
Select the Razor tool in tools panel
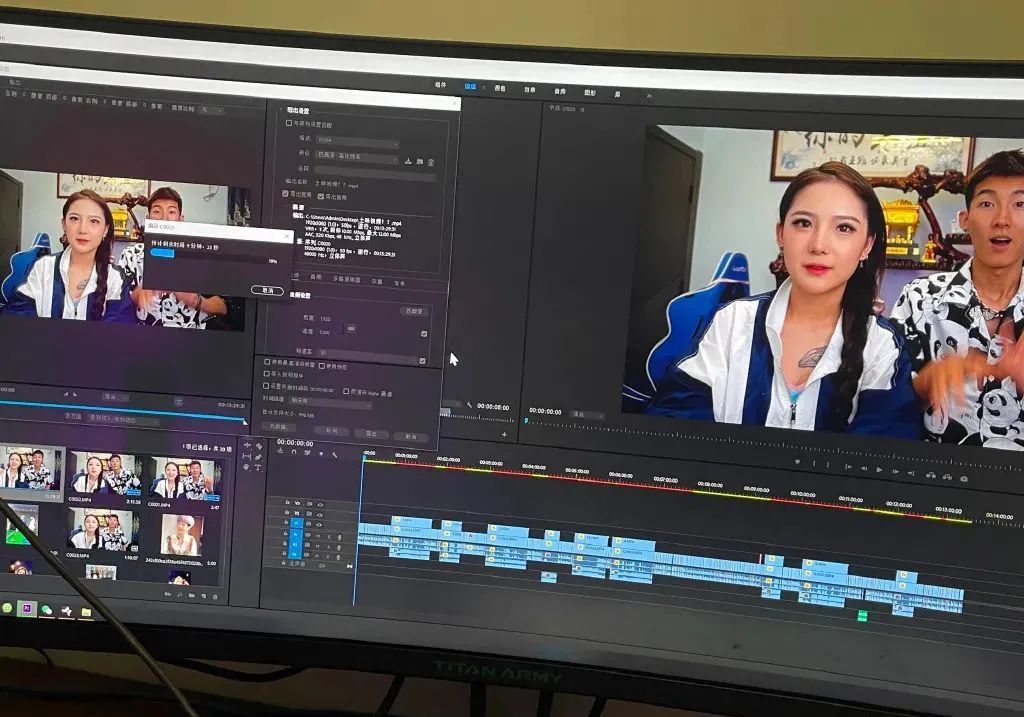tap(259, 447)
